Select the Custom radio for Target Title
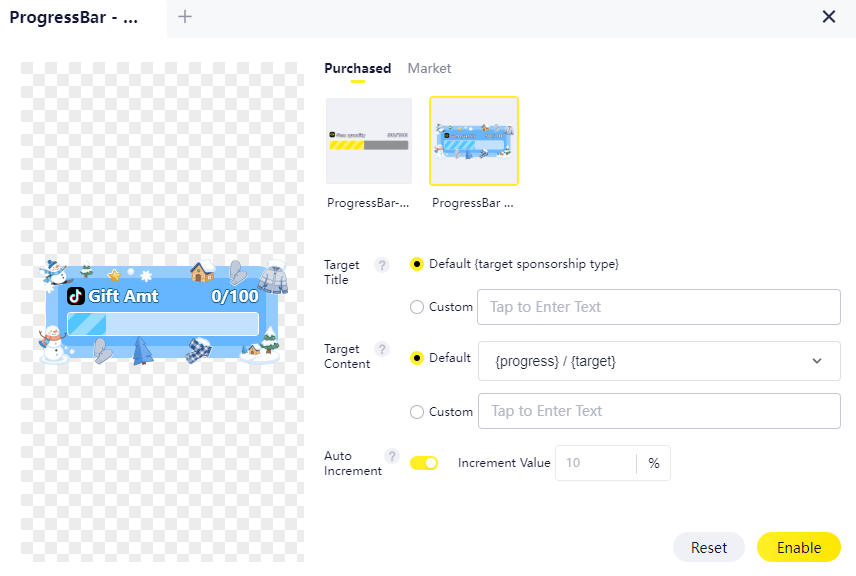The image size is (856, 576). pyautogui.click(x=417, y=307)
